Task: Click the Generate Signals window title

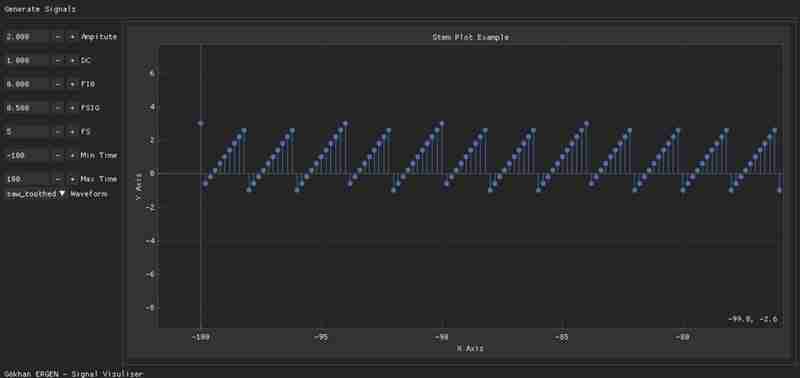Action: (x=40, y=9)
